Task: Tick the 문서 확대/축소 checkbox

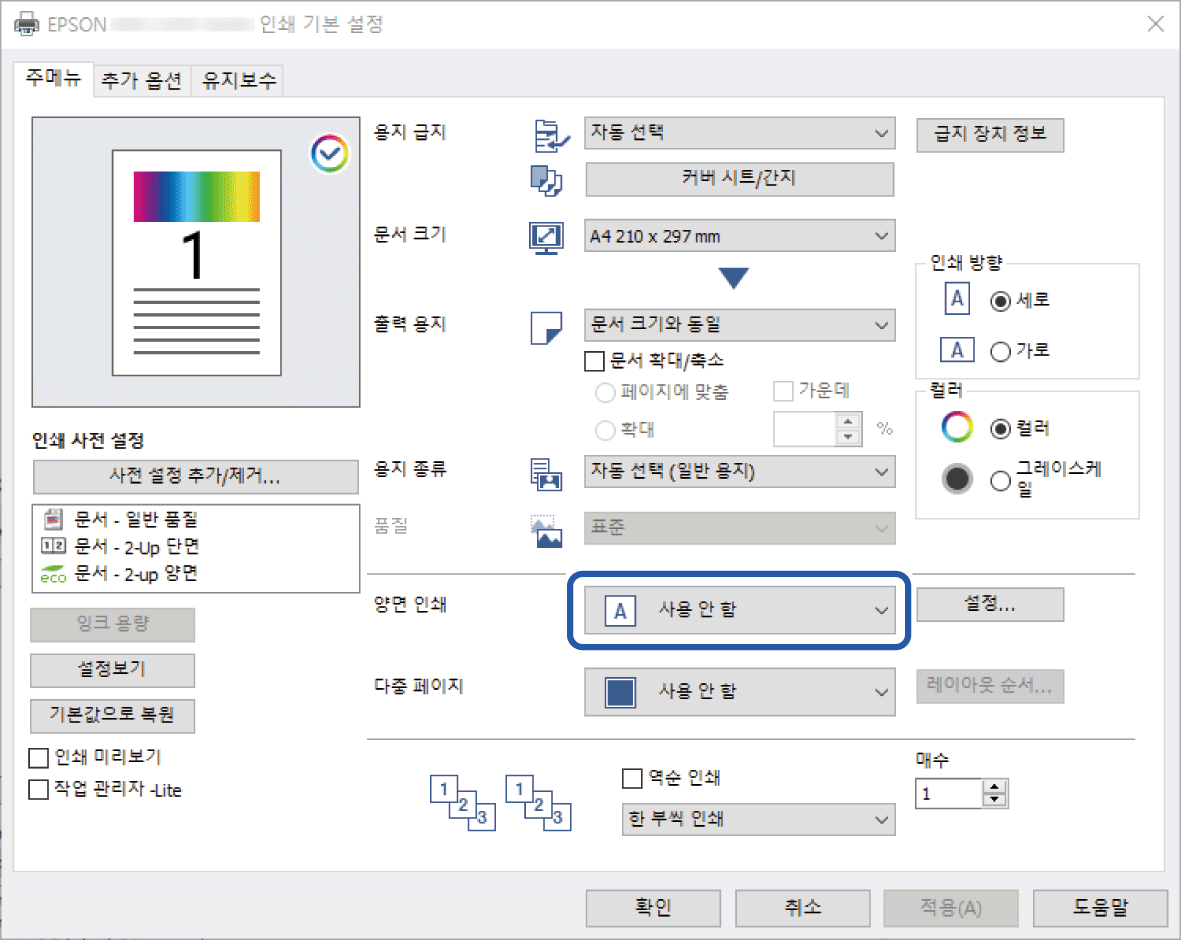Action: coord(594,360)
